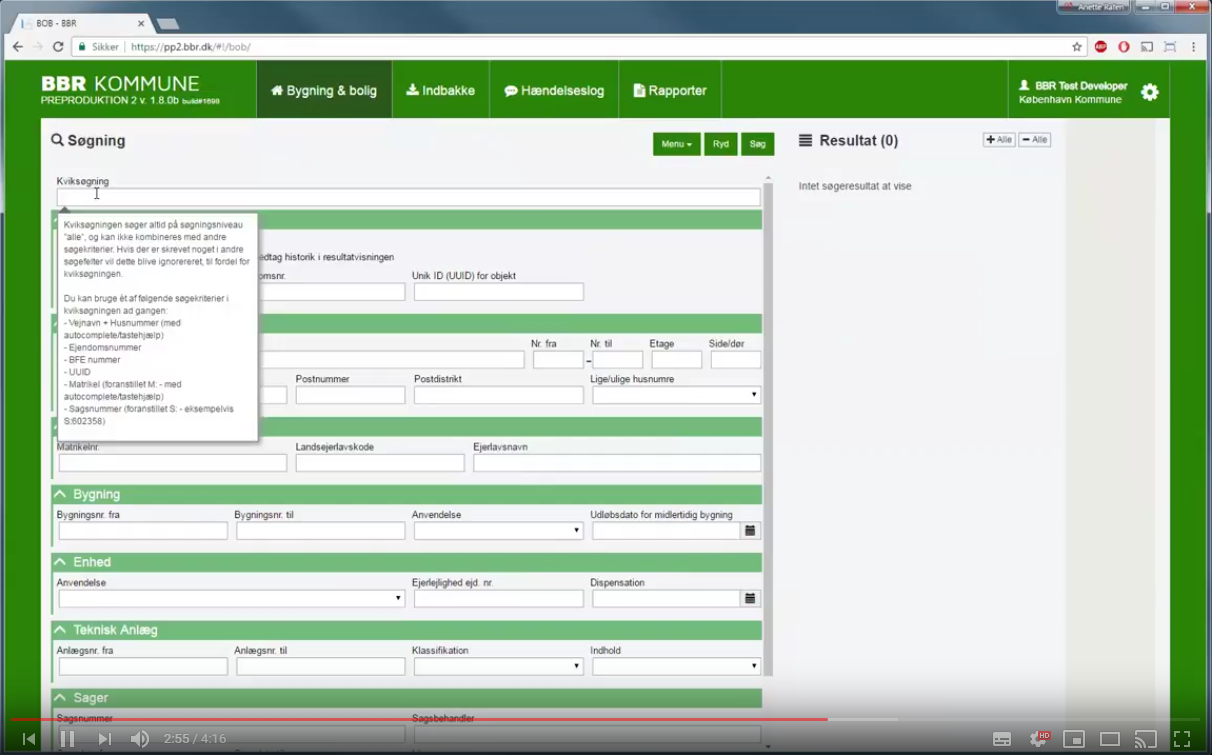Click the magnifier icon beside Søgning
1212x755 pixels.
point(57,141)
